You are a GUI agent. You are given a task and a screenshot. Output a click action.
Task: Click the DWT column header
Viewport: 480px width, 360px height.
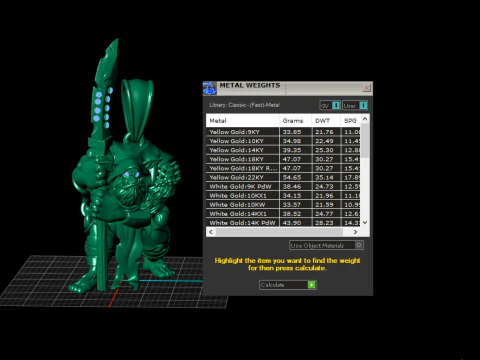click(x=326, y=121)
